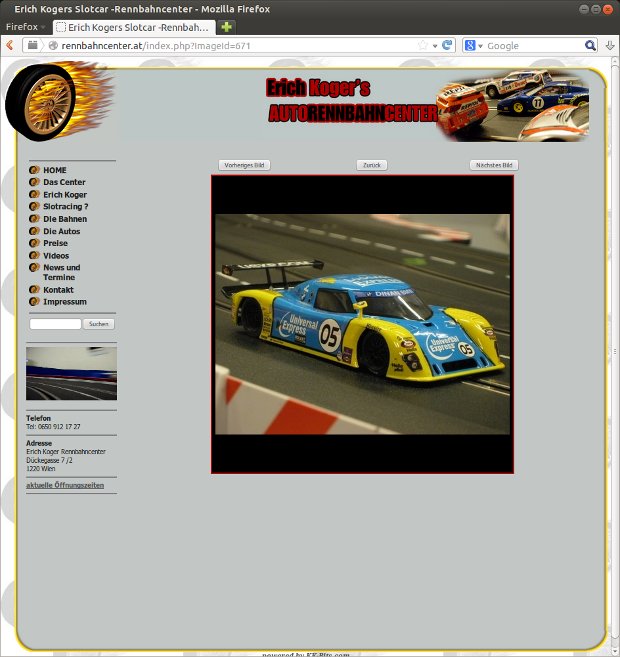Open the downloads arrow icon
620x657 pixels.
[x=610, y=45]
